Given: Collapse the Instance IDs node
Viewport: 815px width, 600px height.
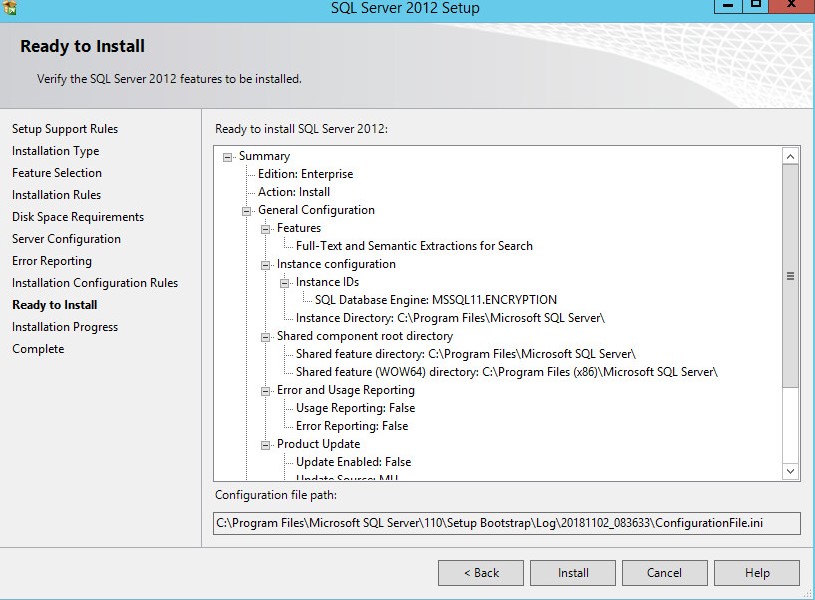Looking at the screenshot, I should [284, 283].
